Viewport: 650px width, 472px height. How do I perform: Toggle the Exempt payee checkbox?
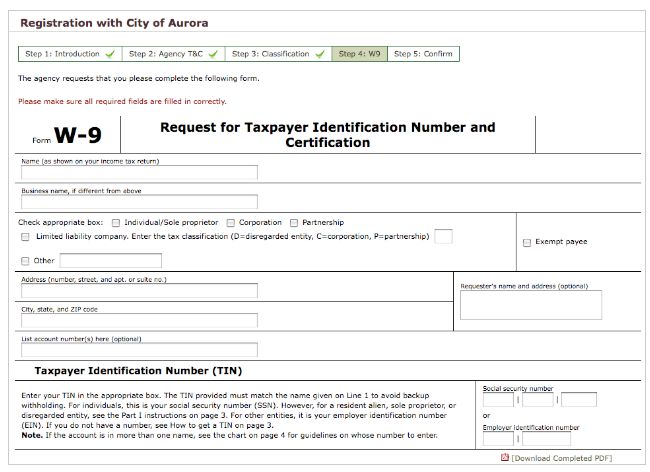[x=527, y=242]
